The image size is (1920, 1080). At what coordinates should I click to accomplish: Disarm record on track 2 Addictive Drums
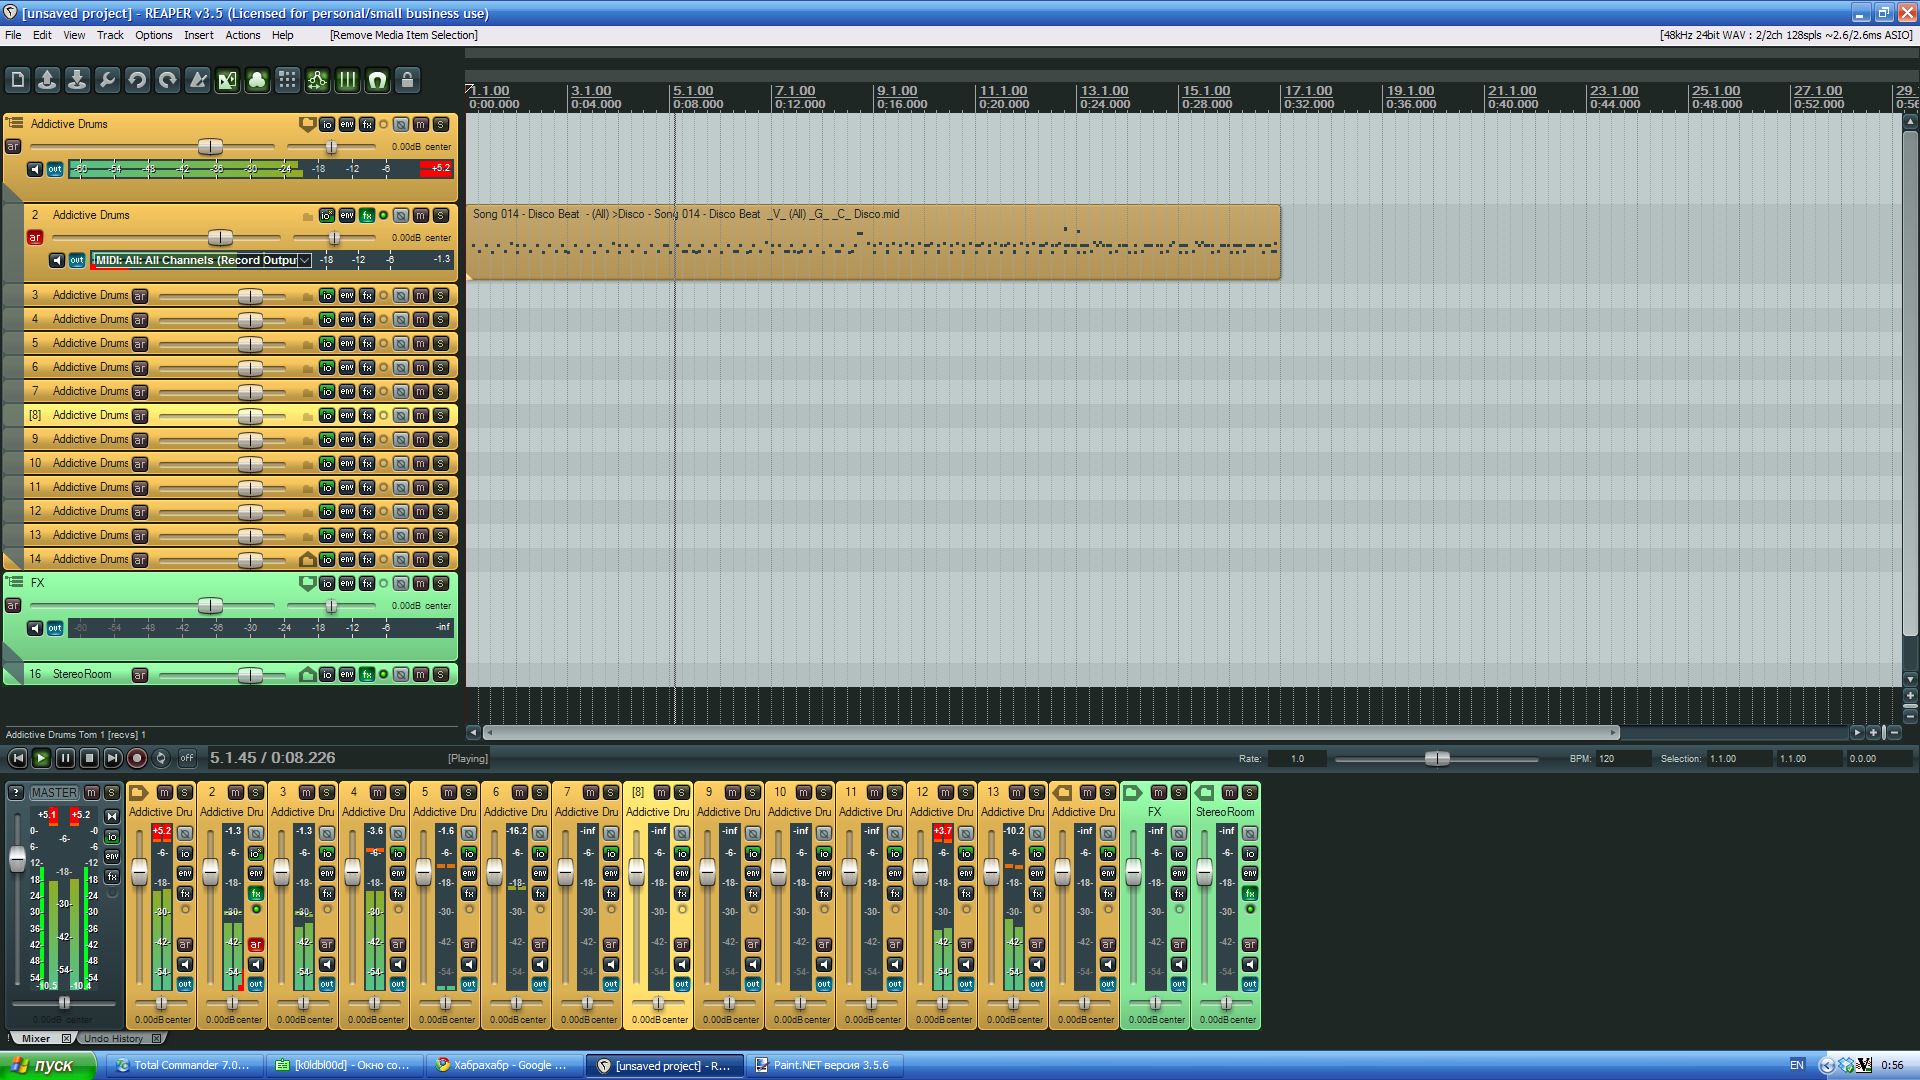[35, 237]
